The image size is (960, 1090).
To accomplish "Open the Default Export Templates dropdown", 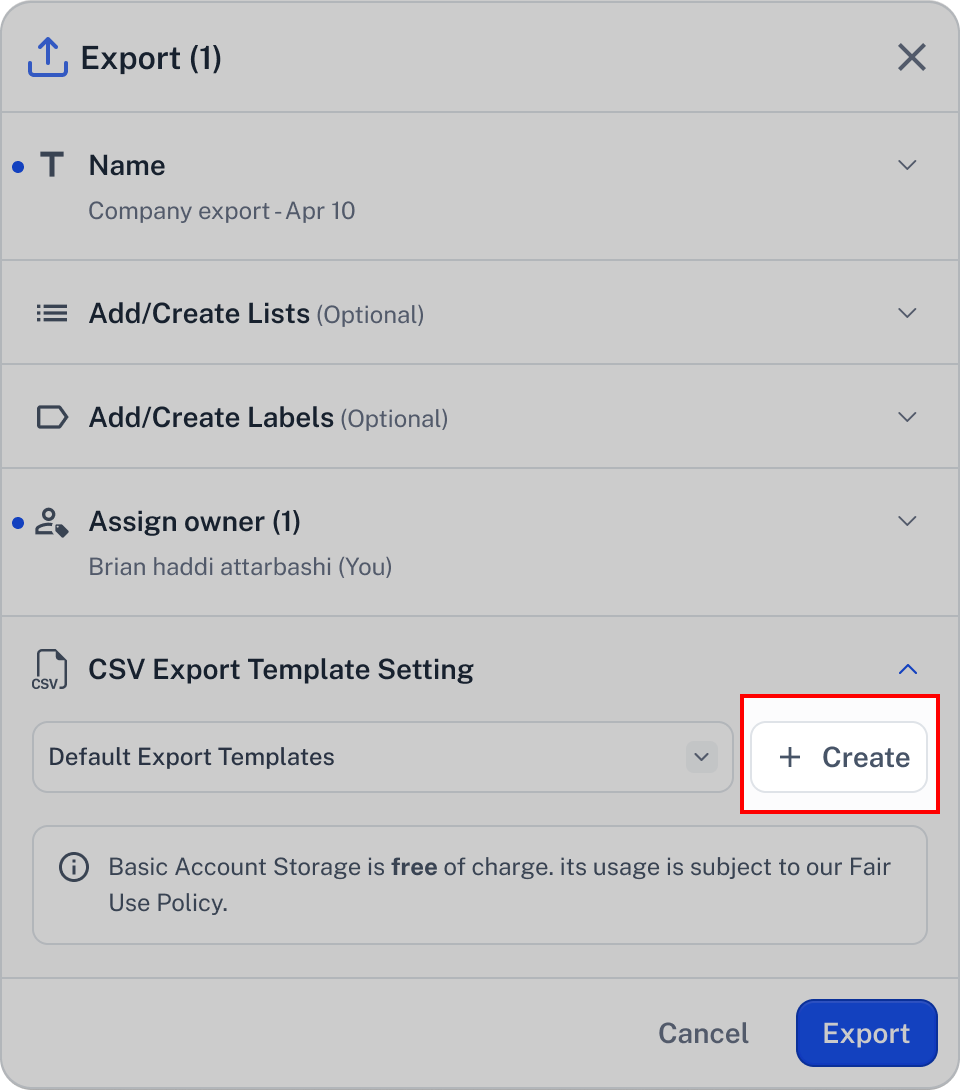I will tap(383, 757).
